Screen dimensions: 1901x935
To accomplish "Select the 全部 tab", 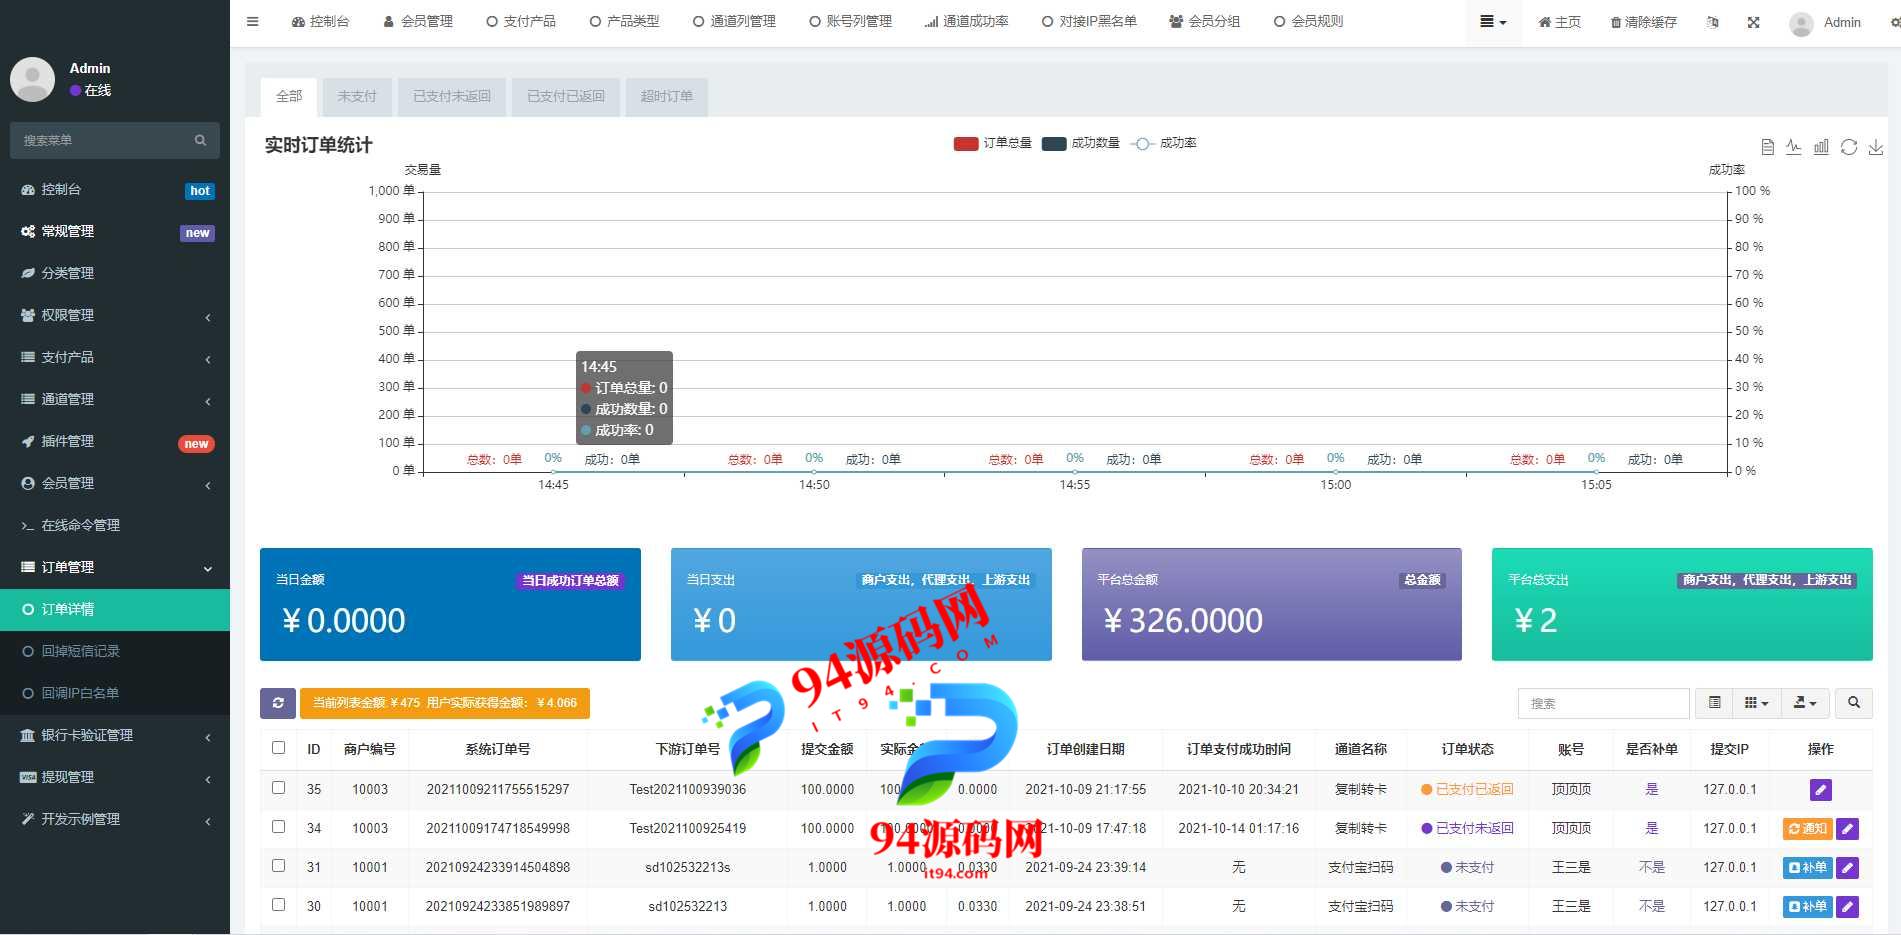I will click(289, 97).
